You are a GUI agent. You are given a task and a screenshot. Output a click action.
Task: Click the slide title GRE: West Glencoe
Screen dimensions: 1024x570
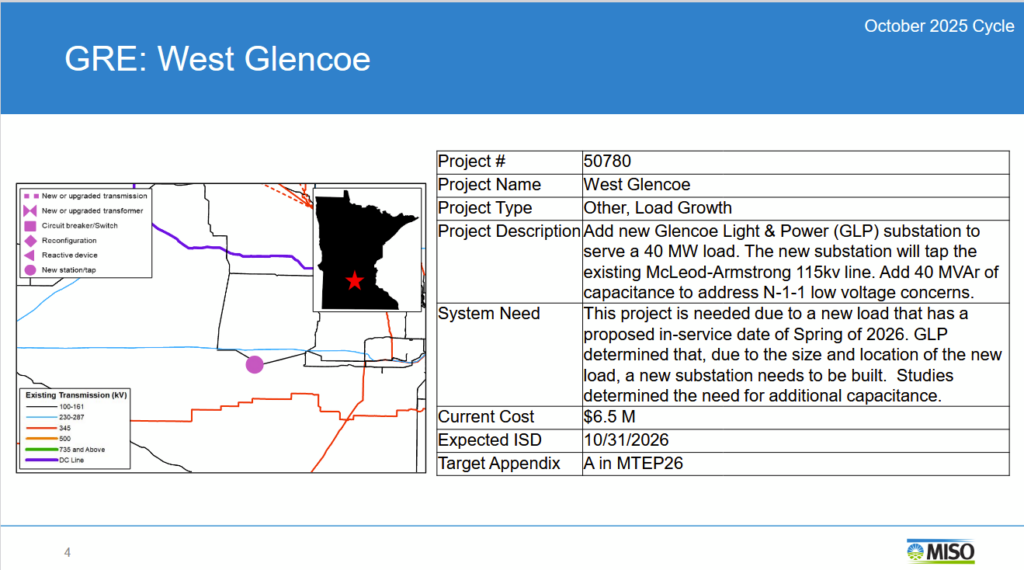tap(217, 59)
